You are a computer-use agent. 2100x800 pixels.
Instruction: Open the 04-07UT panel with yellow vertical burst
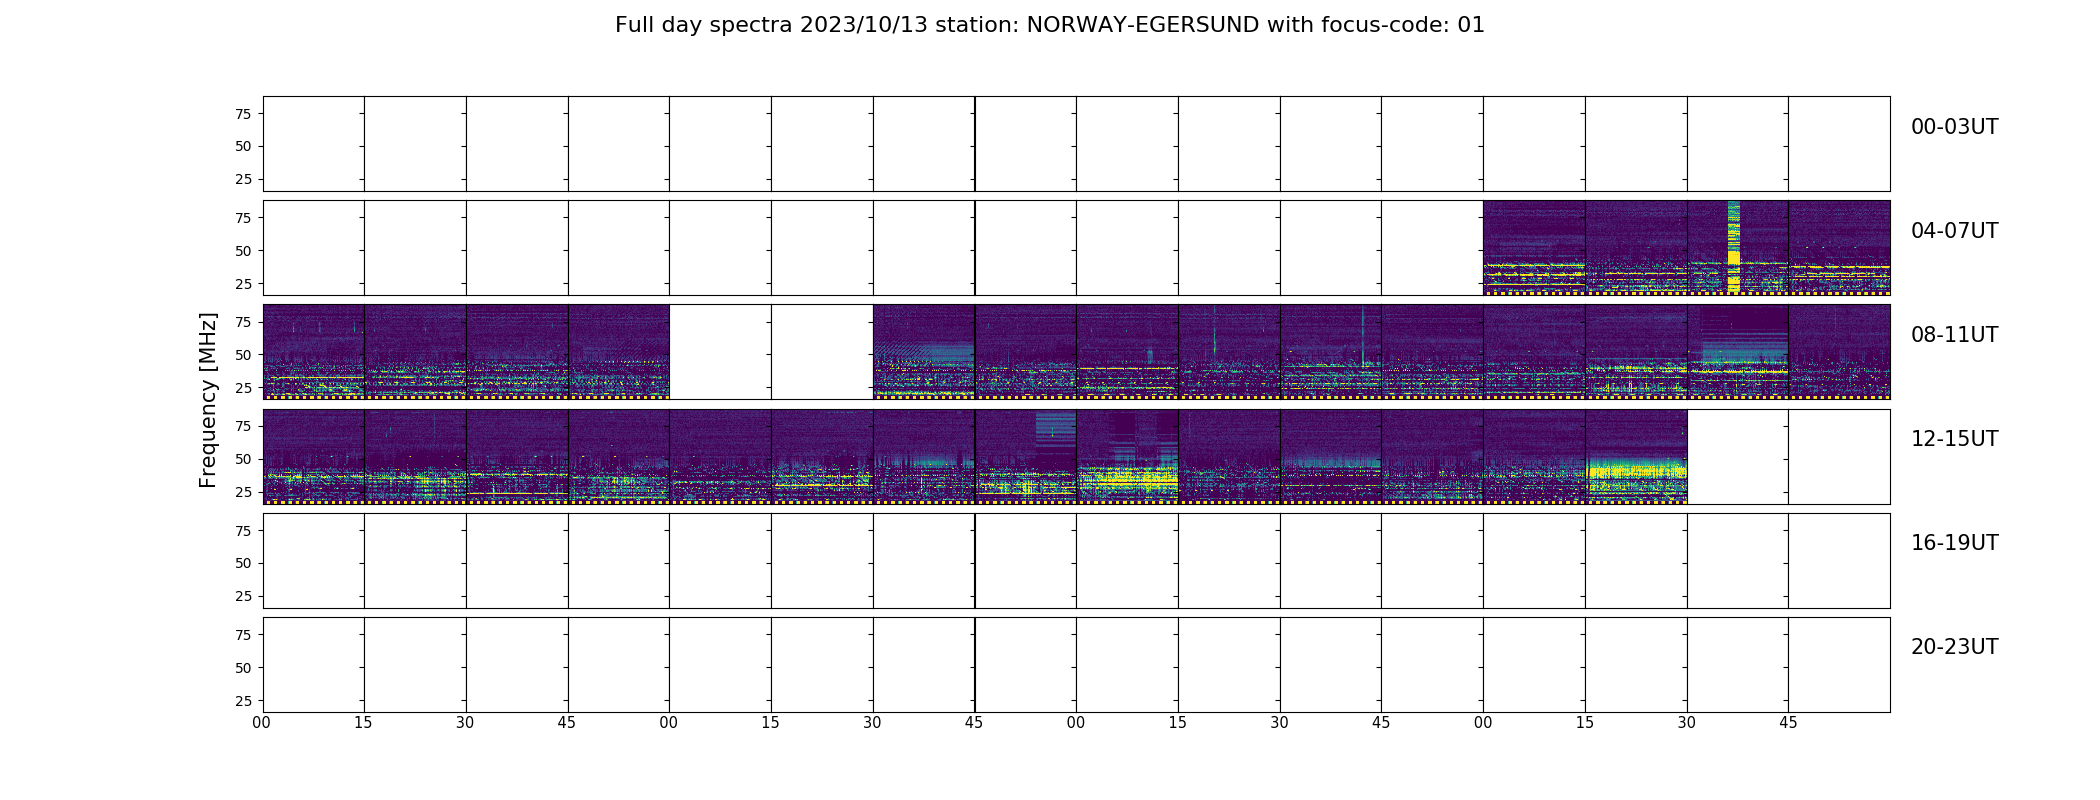pyautogui.click(x=1737, y=247)
